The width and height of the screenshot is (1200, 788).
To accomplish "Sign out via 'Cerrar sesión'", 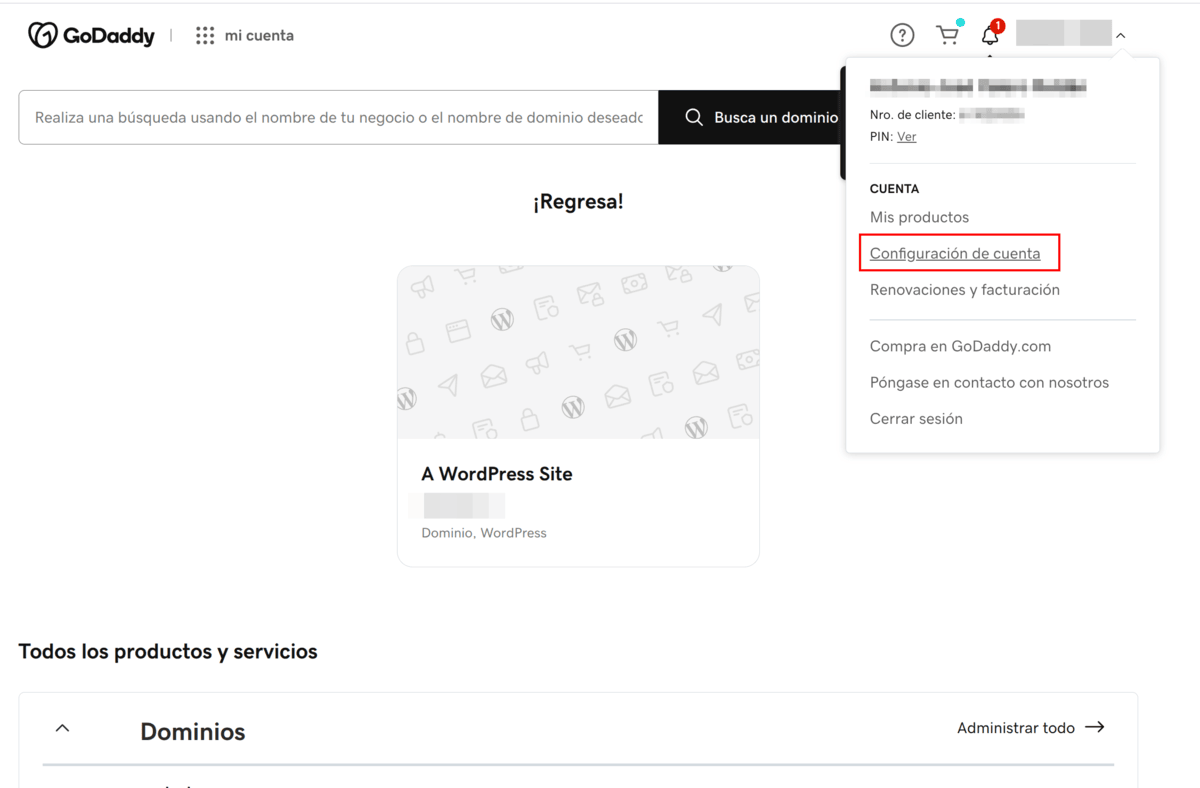I will click(916, 418).
